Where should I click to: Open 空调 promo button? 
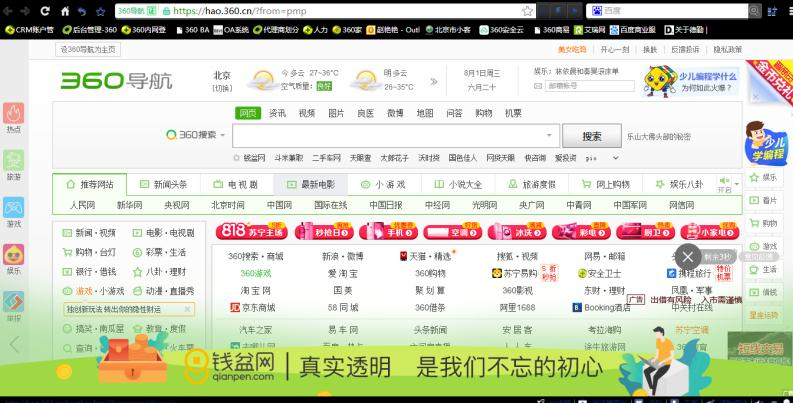coord(452,232)
